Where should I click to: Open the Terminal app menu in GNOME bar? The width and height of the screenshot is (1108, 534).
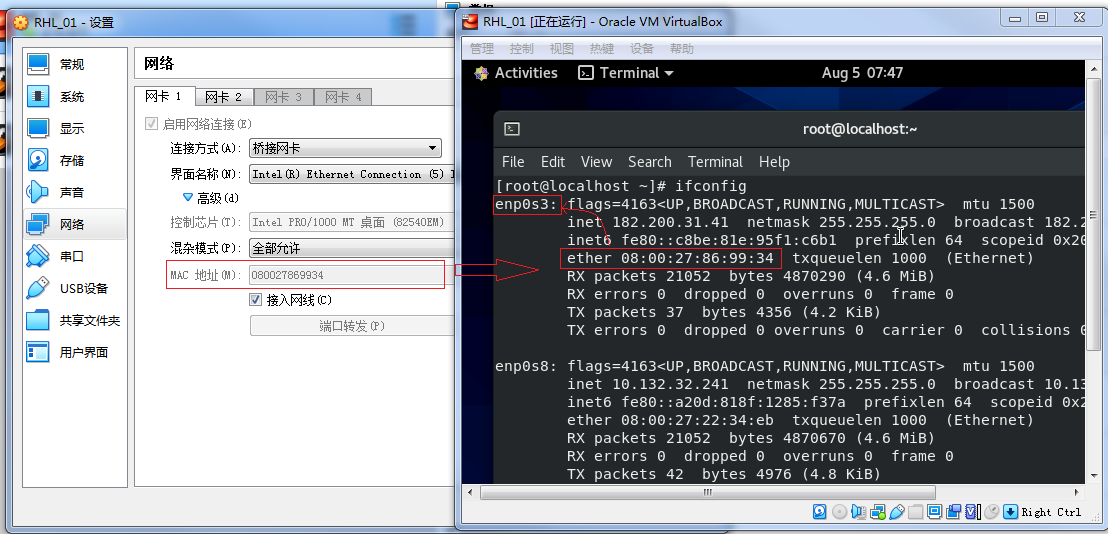pyautogui.click(x=625, y=73)
